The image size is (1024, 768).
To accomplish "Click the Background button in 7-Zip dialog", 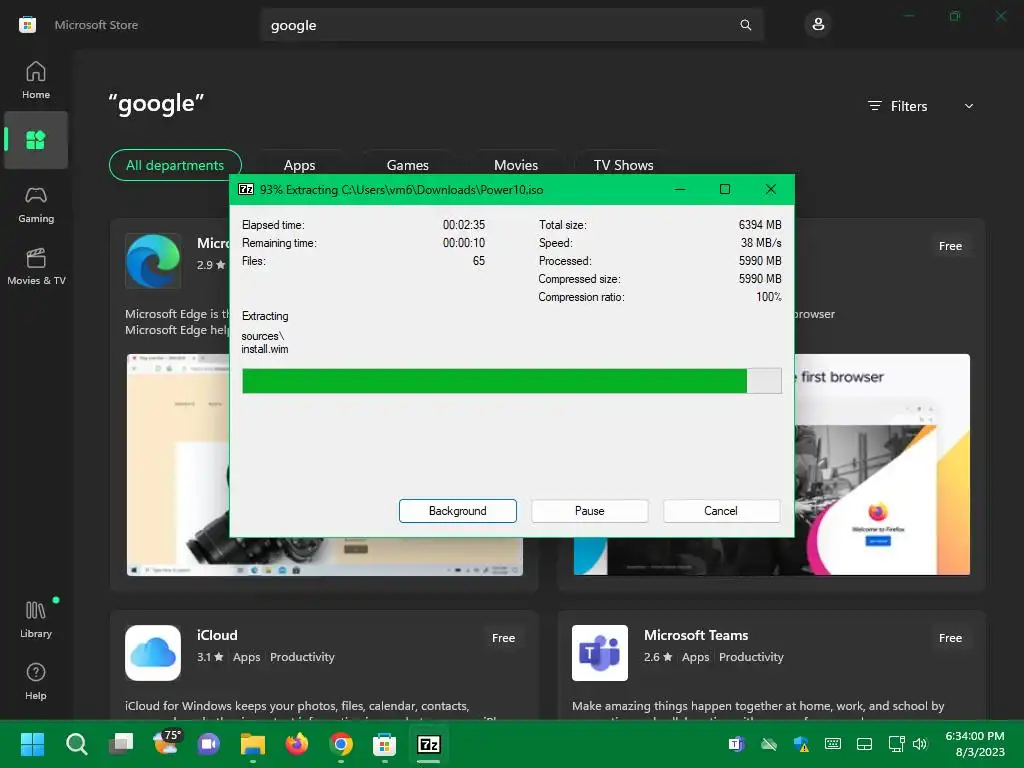I will pyautogui.click(x=458, y=511).
